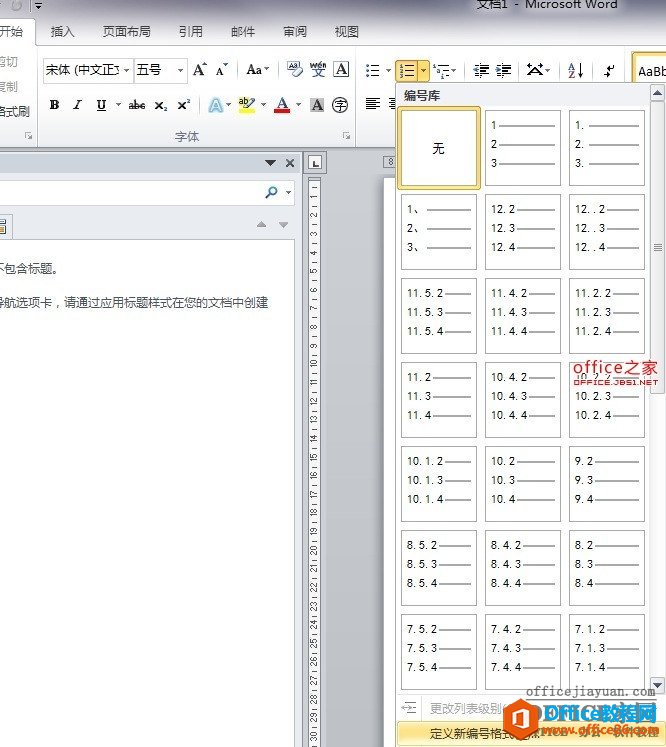
Task: Open font size dropdown
Action: (x=180, y=71)
